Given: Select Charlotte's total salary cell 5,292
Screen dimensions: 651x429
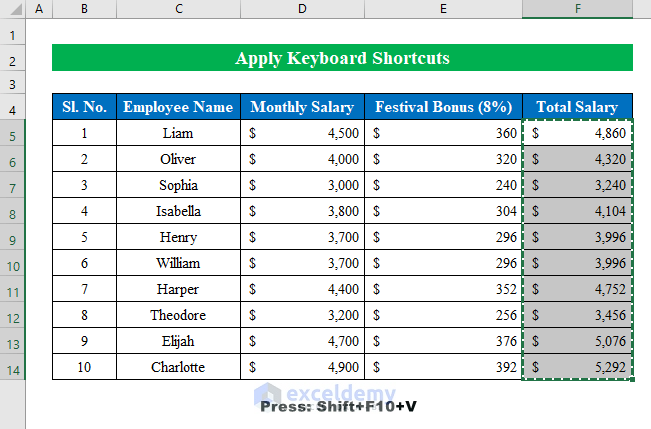Looking at the screenshot, I should click(x=577, y=367).
